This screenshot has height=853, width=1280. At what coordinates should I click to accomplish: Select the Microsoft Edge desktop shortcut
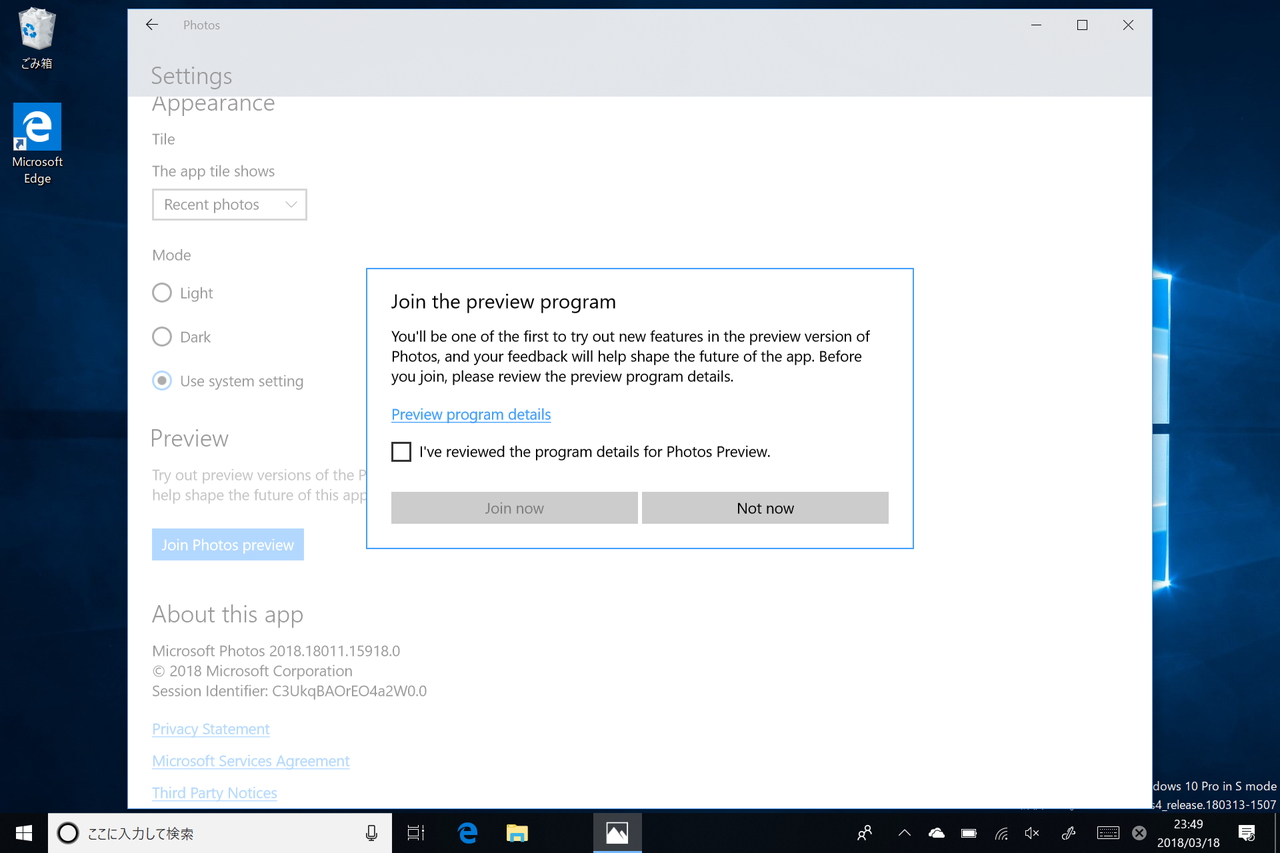coord(37,144)
